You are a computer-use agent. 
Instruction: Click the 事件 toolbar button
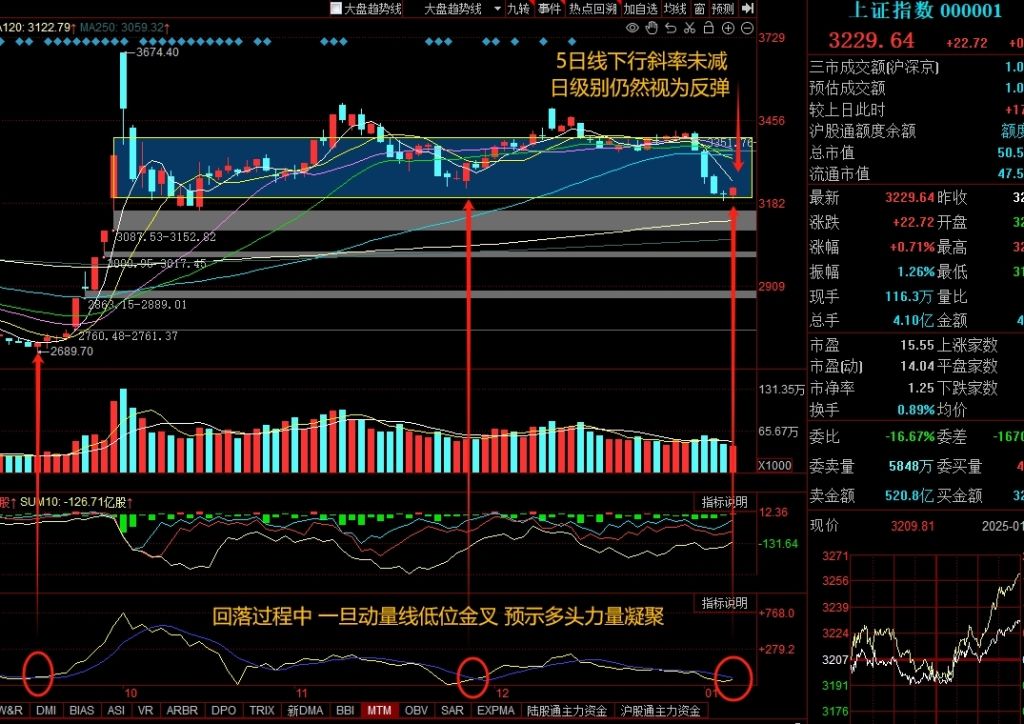[x=549, y=8]
